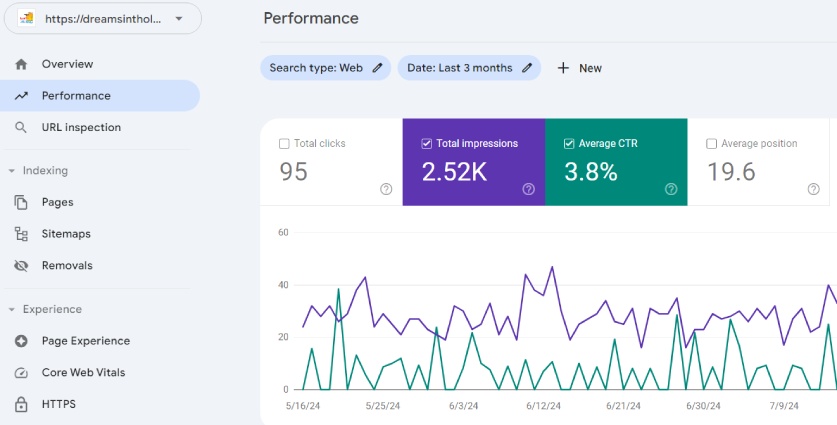837x425 pixels.
Task: Click the Removals crossed-eye icon
Action: pos(21,266)
